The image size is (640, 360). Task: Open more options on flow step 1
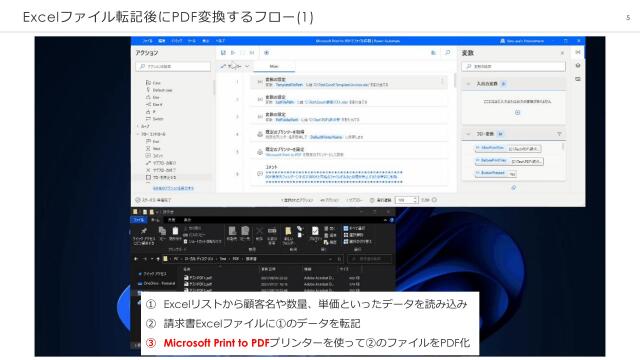[x=442, y=82]
